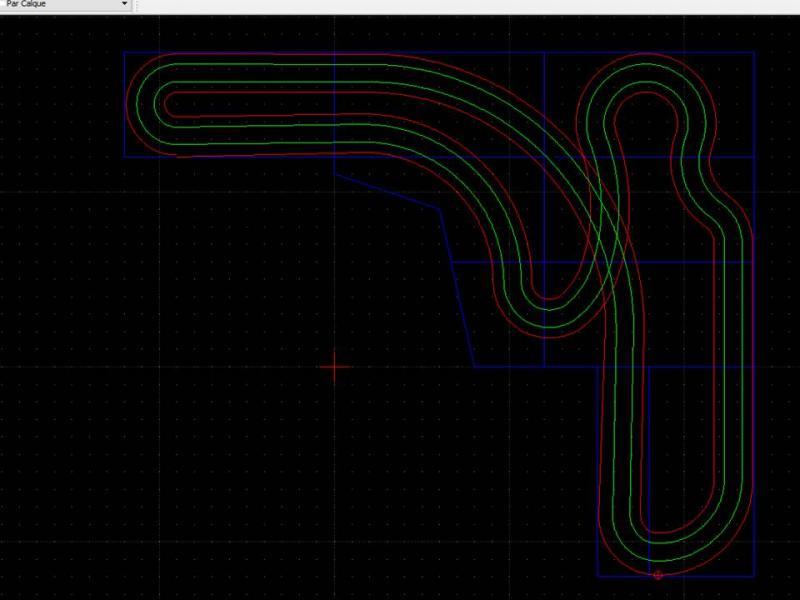Image resolution: width=800 pixels, height=600 pixels.
Task: Click the bend vertex of the blue polyline
Action: [441, 210]
